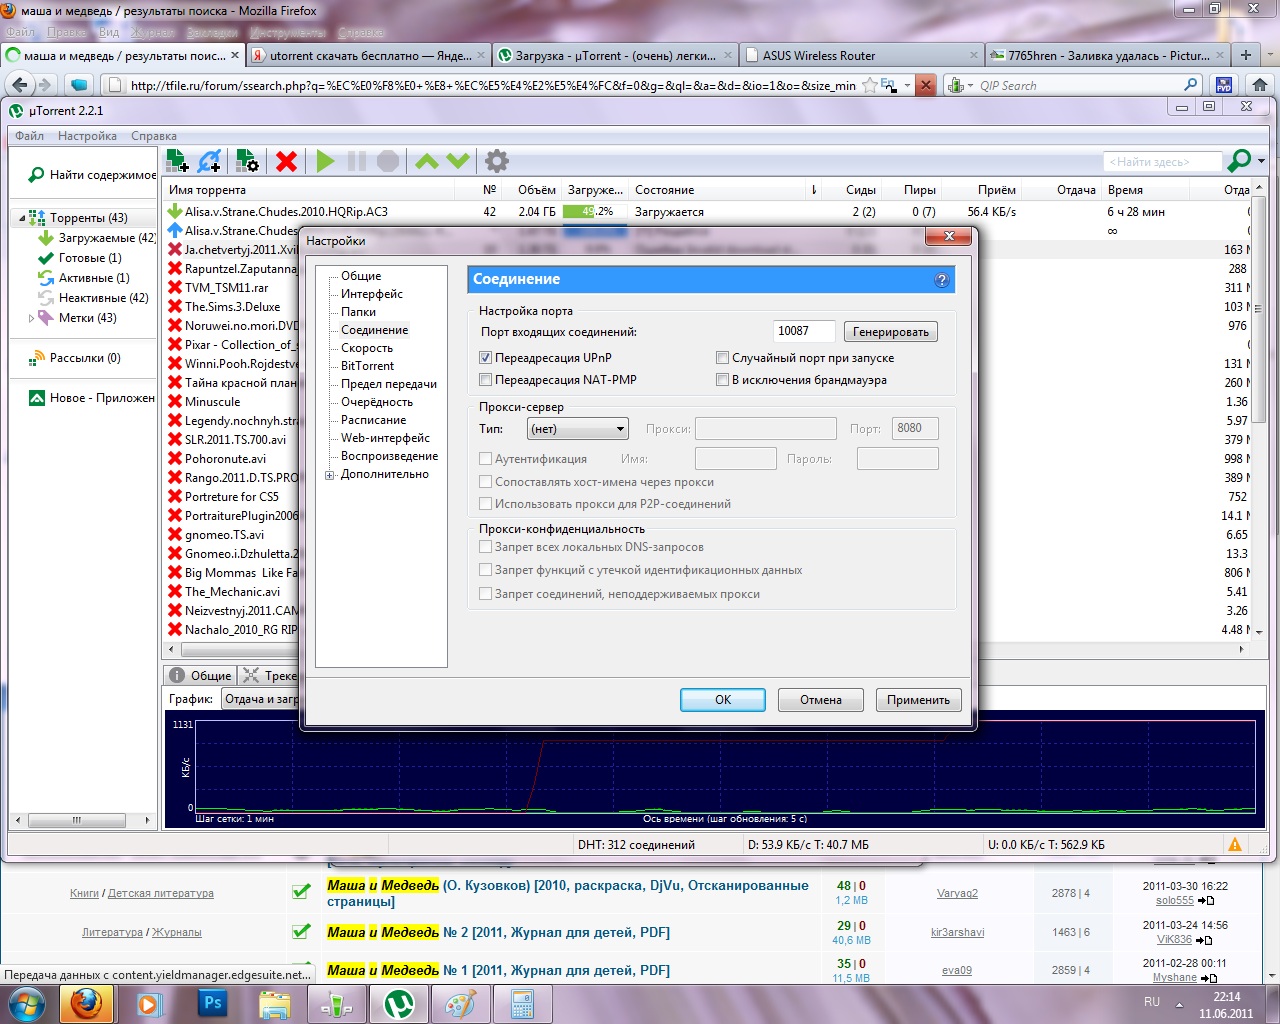
Task: Click the Create New Torrent icon
Action: 247,160
